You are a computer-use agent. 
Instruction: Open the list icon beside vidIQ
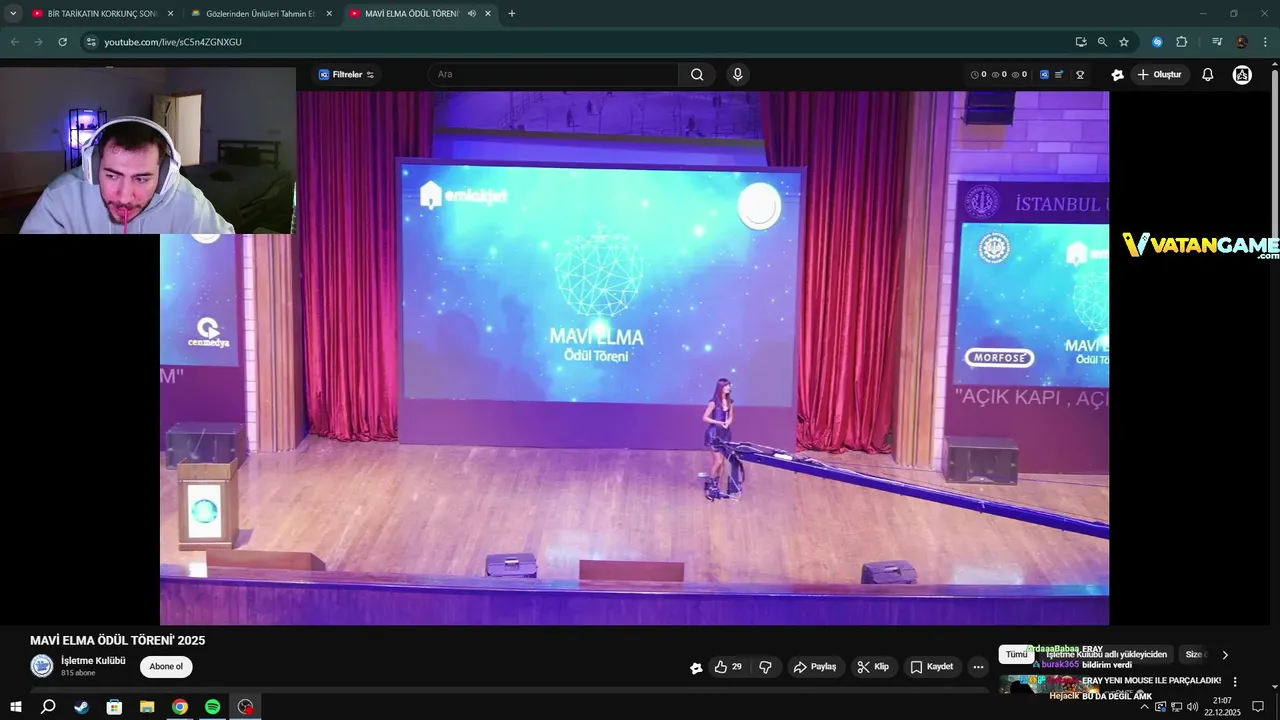pyautogui.click(x=1059, y=75)
